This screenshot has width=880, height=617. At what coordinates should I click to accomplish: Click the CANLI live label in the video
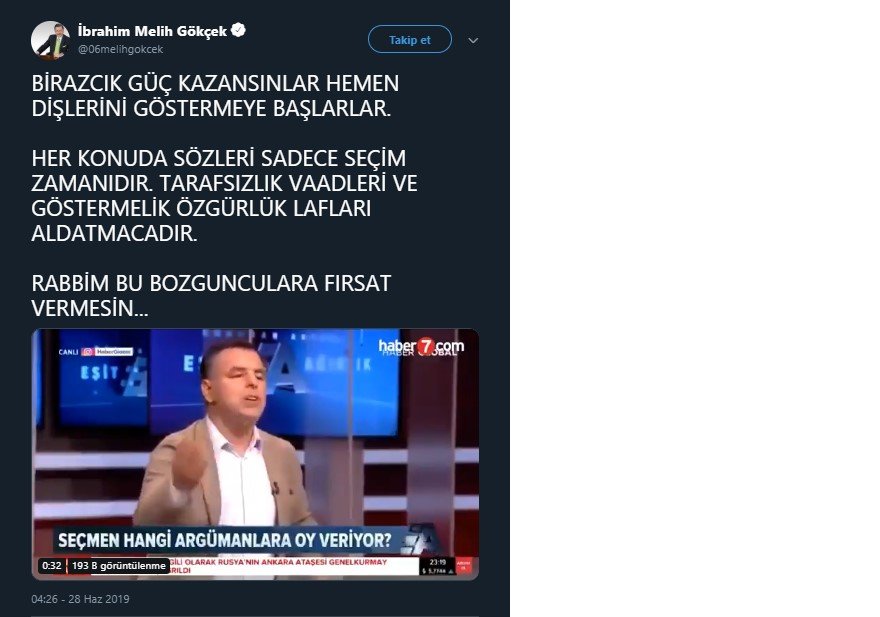coord(68,352)
